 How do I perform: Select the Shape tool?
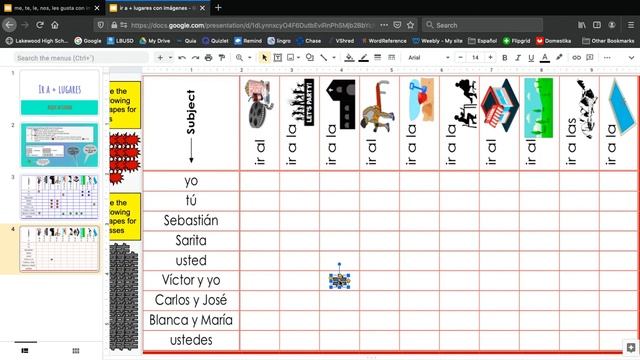tap(310, 58)
